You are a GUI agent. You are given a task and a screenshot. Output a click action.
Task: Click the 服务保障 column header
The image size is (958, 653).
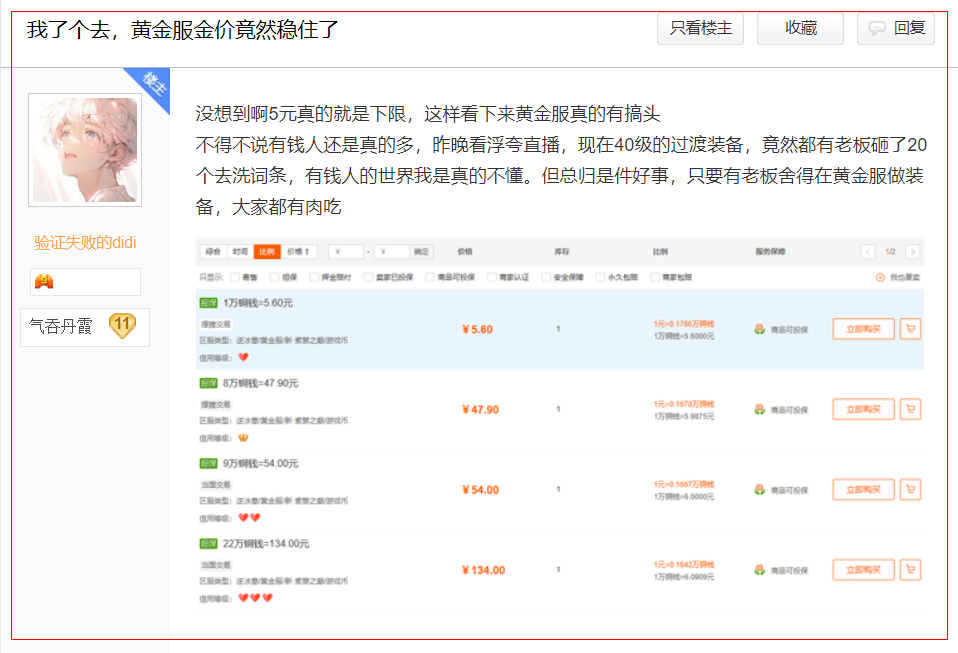(x=770, y=252)
